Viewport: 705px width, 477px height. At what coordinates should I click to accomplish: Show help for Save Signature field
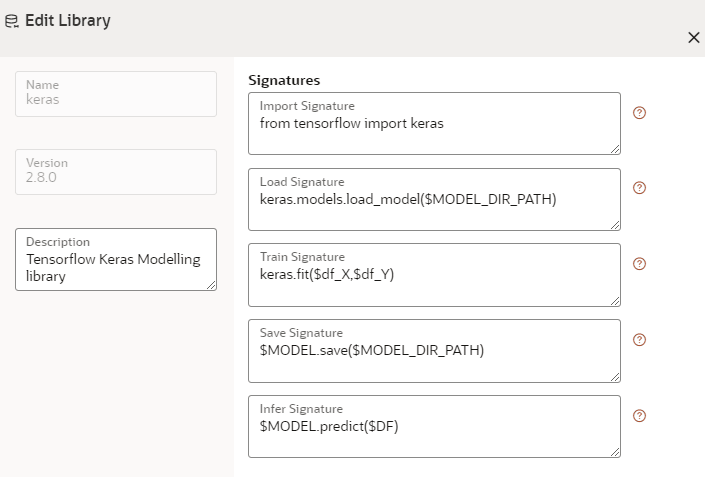[x=640, y=340]
